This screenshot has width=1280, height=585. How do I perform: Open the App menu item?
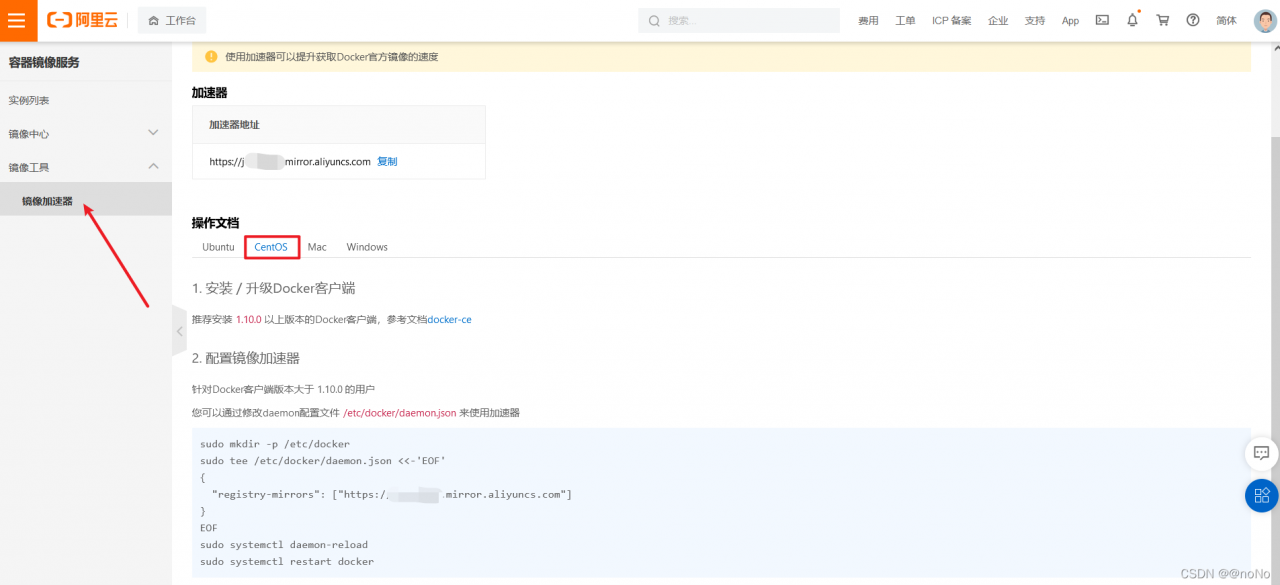[x=1070, y=20]
